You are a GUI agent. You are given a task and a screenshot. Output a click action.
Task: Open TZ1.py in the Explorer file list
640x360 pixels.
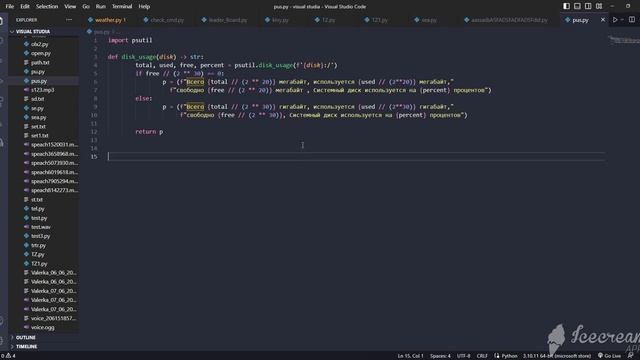click(x=39, y=264)
